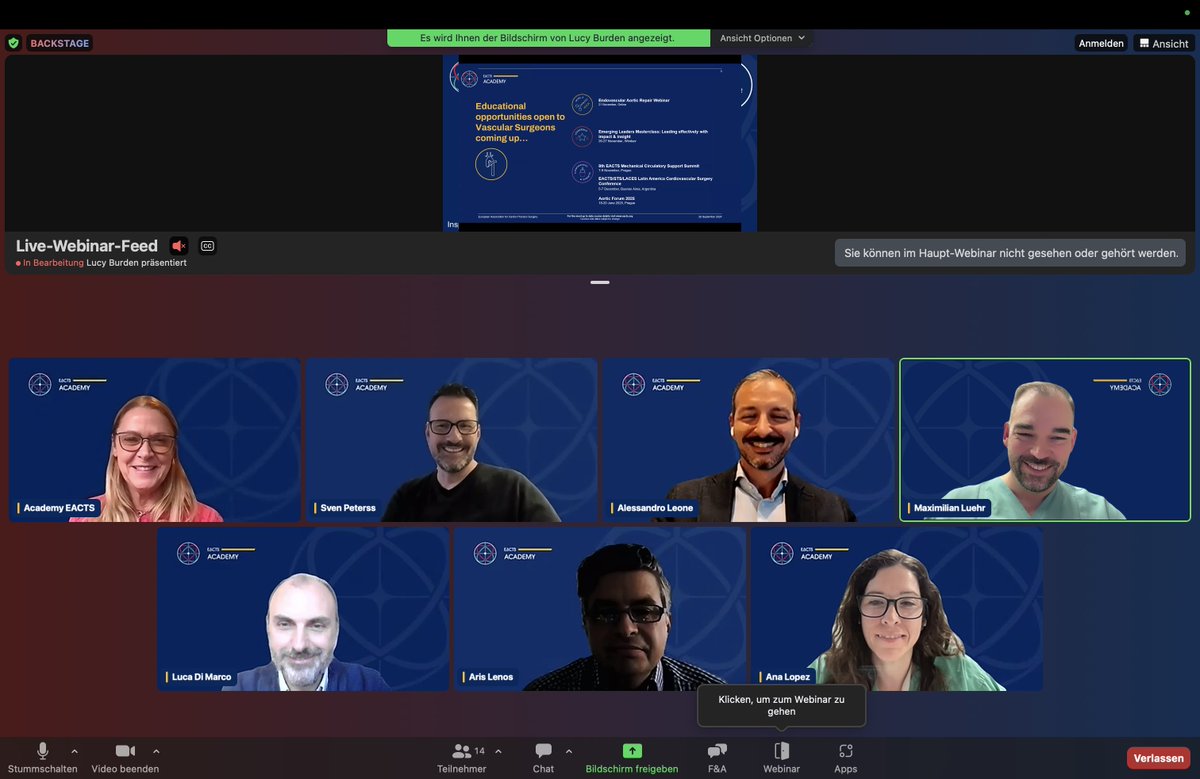
Task: Open Ansicht Optionen dropdown
Action: pyautogui.click(x=762, y=38)
